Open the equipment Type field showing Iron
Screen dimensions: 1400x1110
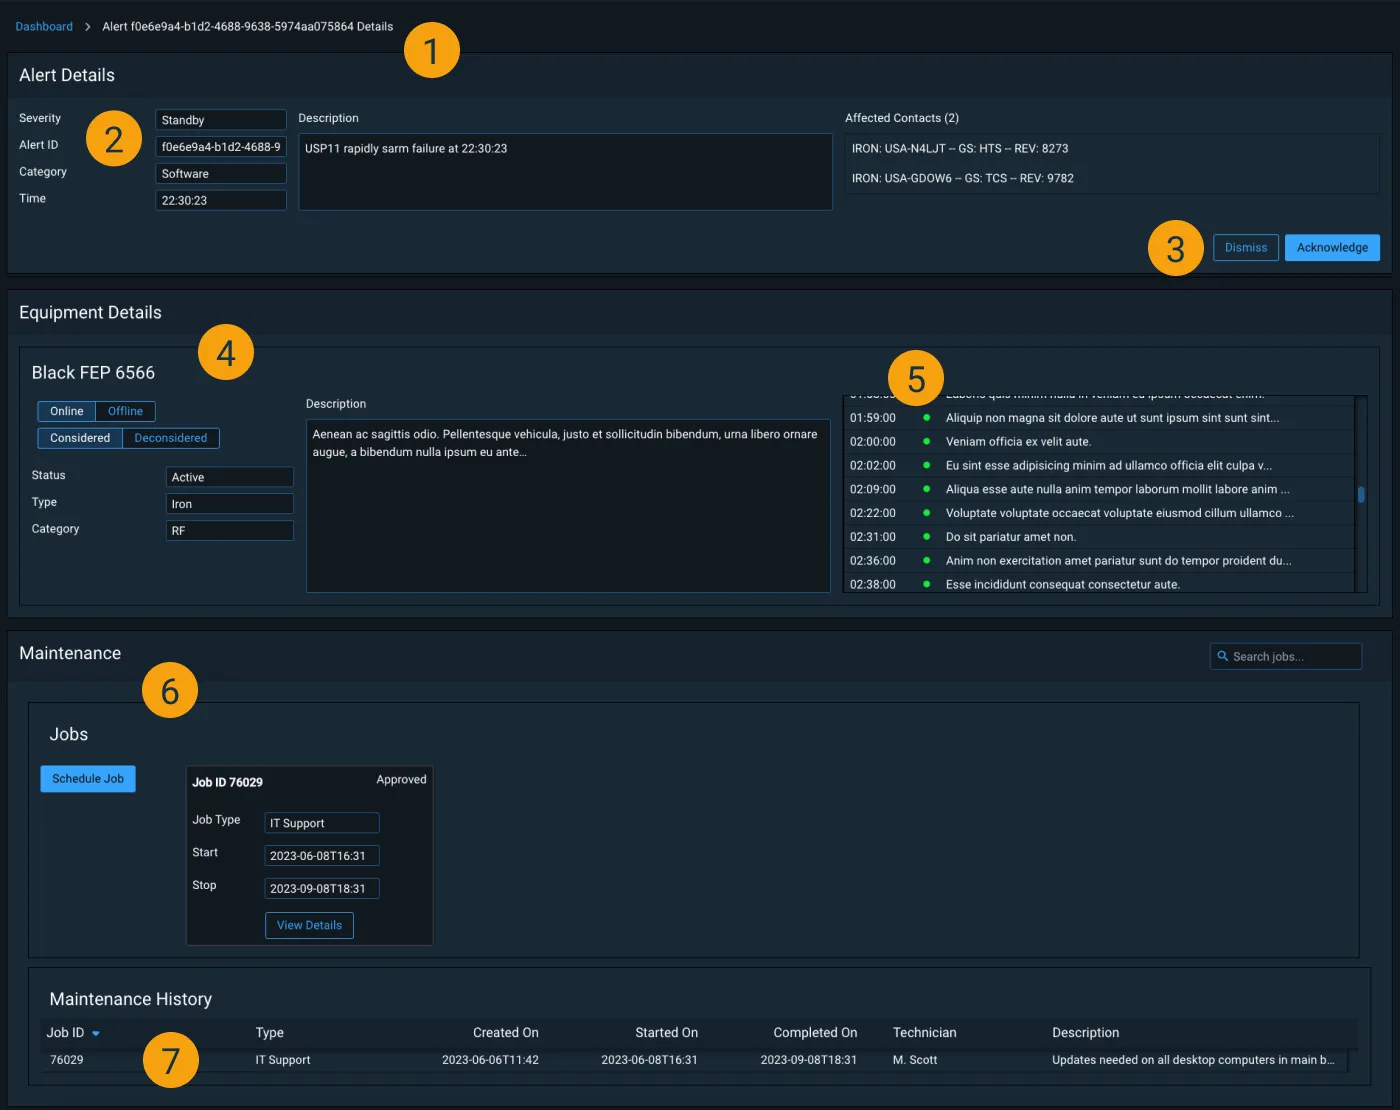229,503
